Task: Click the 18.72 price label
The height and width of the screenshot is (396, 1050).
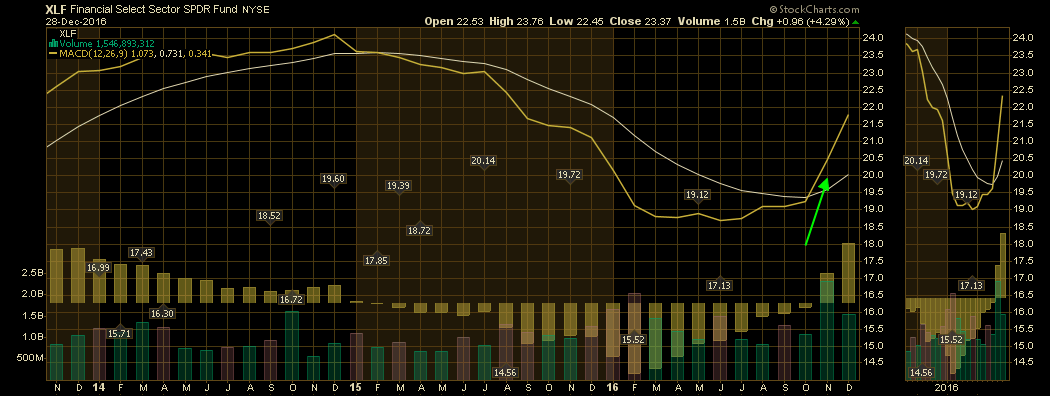Action: [x=419, y=230]
